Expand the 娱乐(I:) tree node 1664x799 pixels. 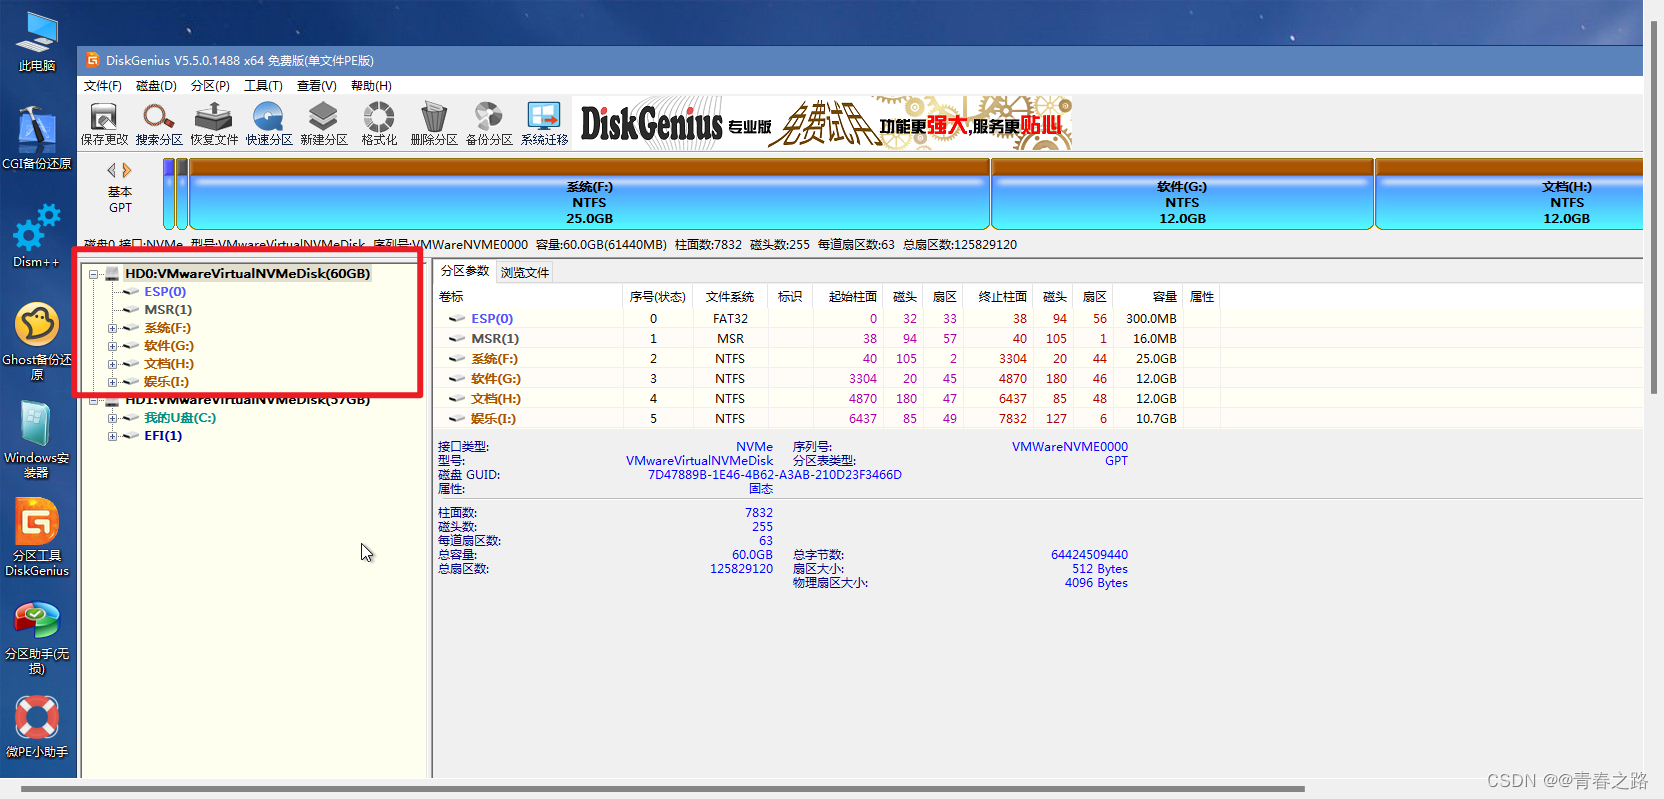click(113, 382)
